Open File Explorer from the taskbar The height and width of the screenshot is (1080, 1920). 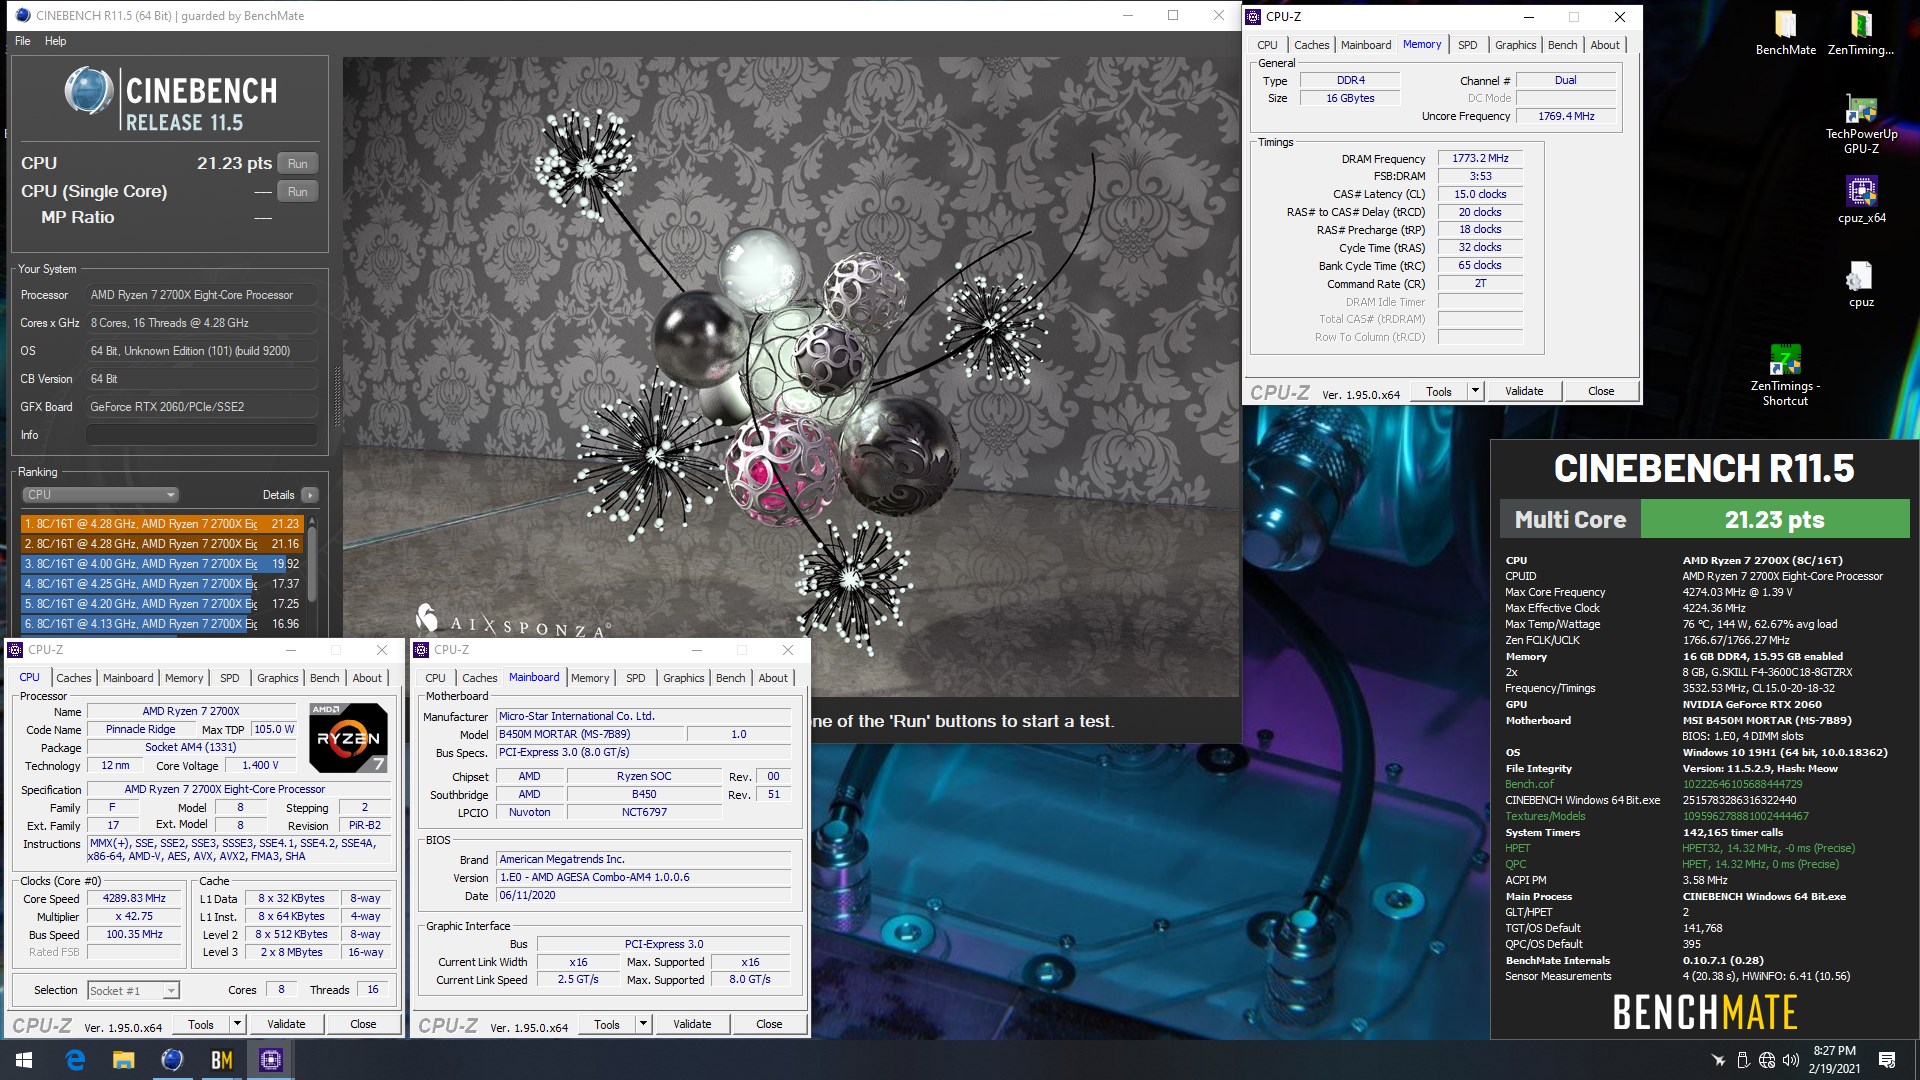(x=123, y=1060)
